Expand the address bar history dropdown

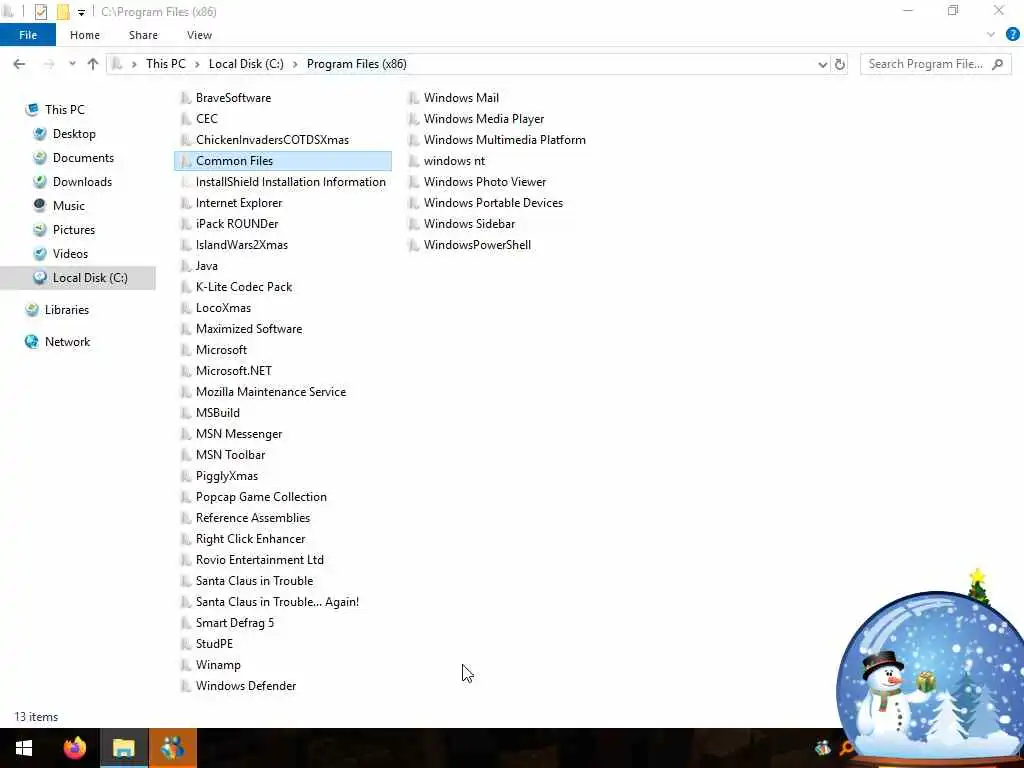pos(822,64)
